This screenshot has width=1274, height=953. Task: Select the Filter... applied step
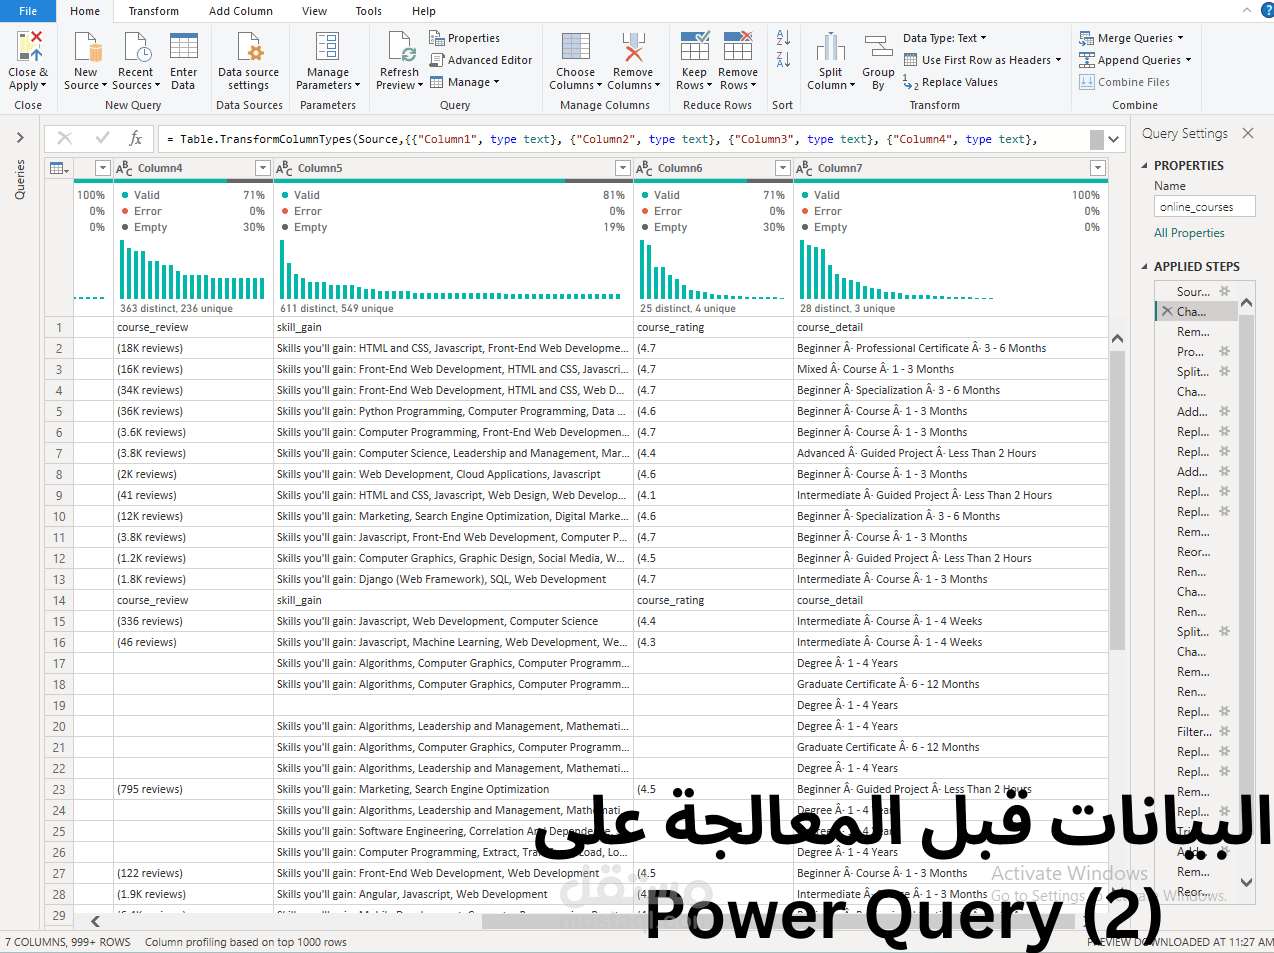[1194, 731]
